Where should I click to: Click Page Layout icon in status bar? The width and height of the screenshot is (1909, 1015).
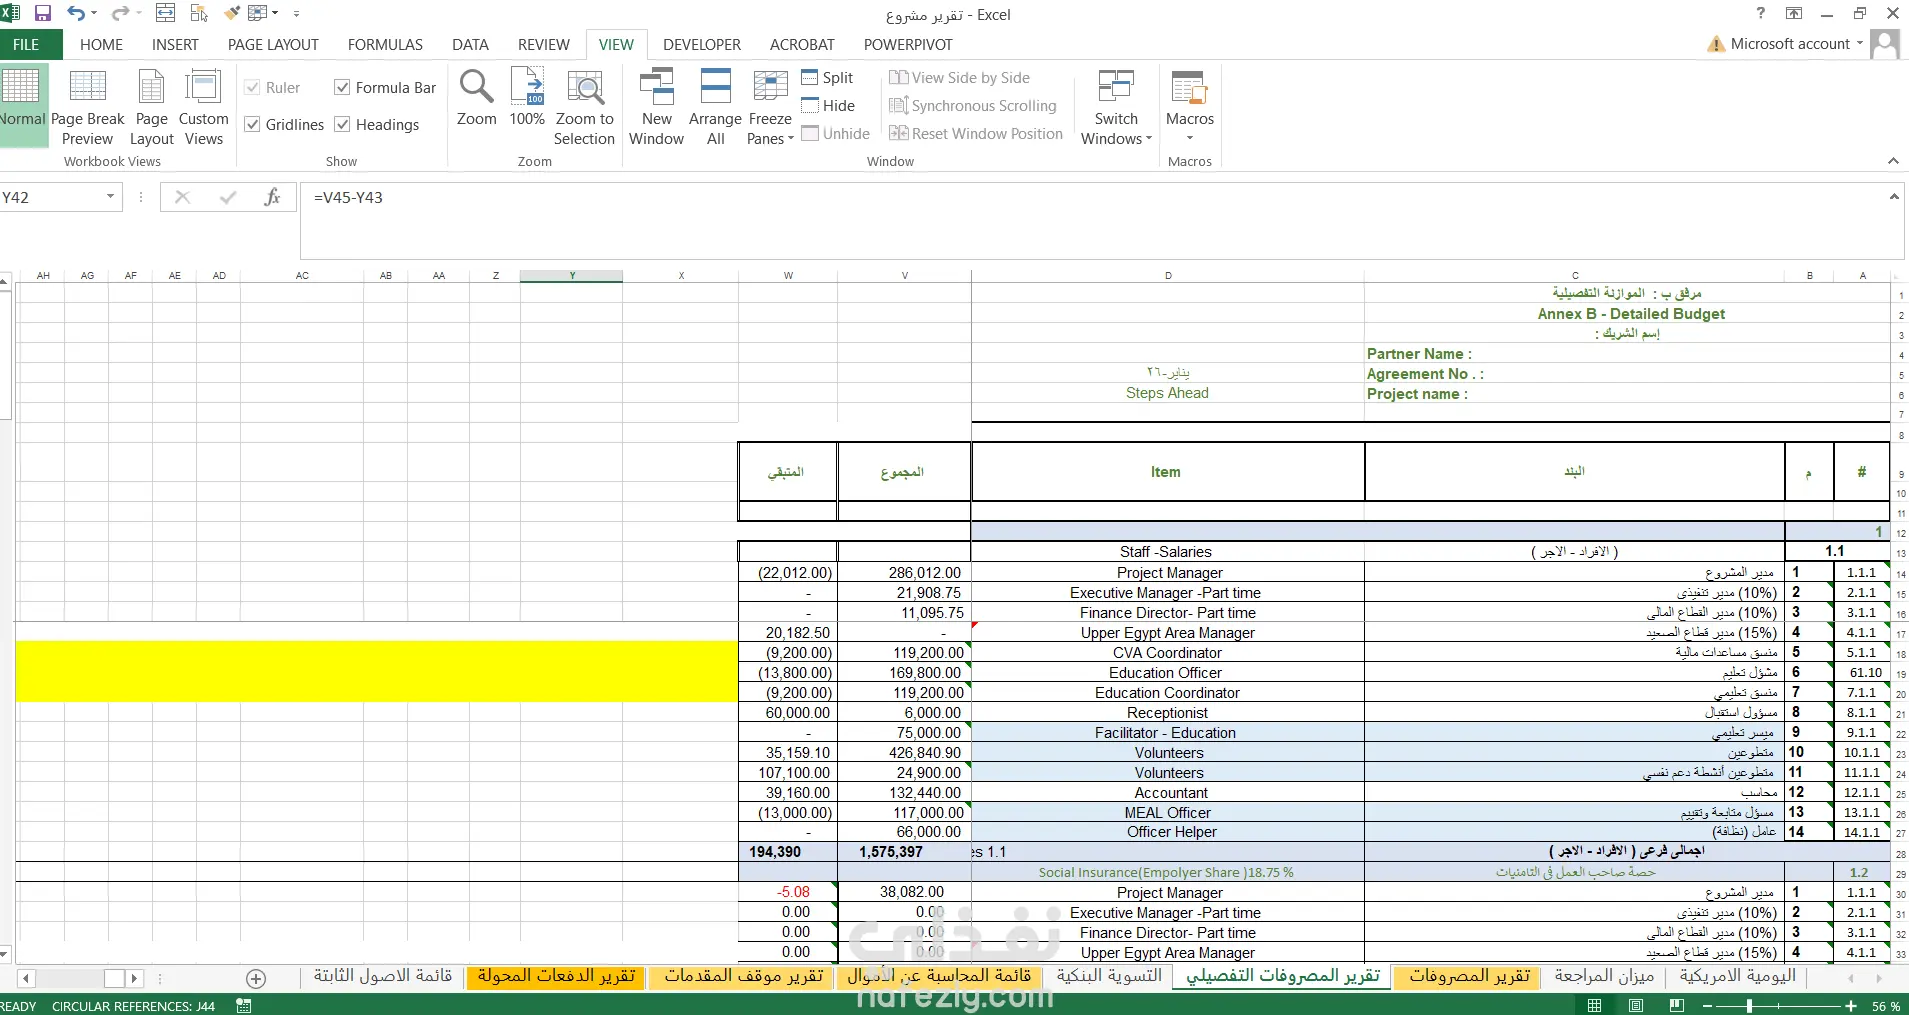[x=1636, y=1006]
